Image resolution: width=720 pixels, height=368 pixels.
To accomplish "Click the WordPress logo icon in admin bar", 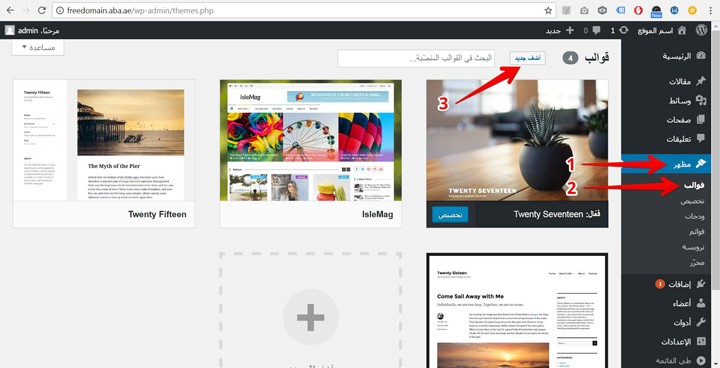I will click(701, 30).
